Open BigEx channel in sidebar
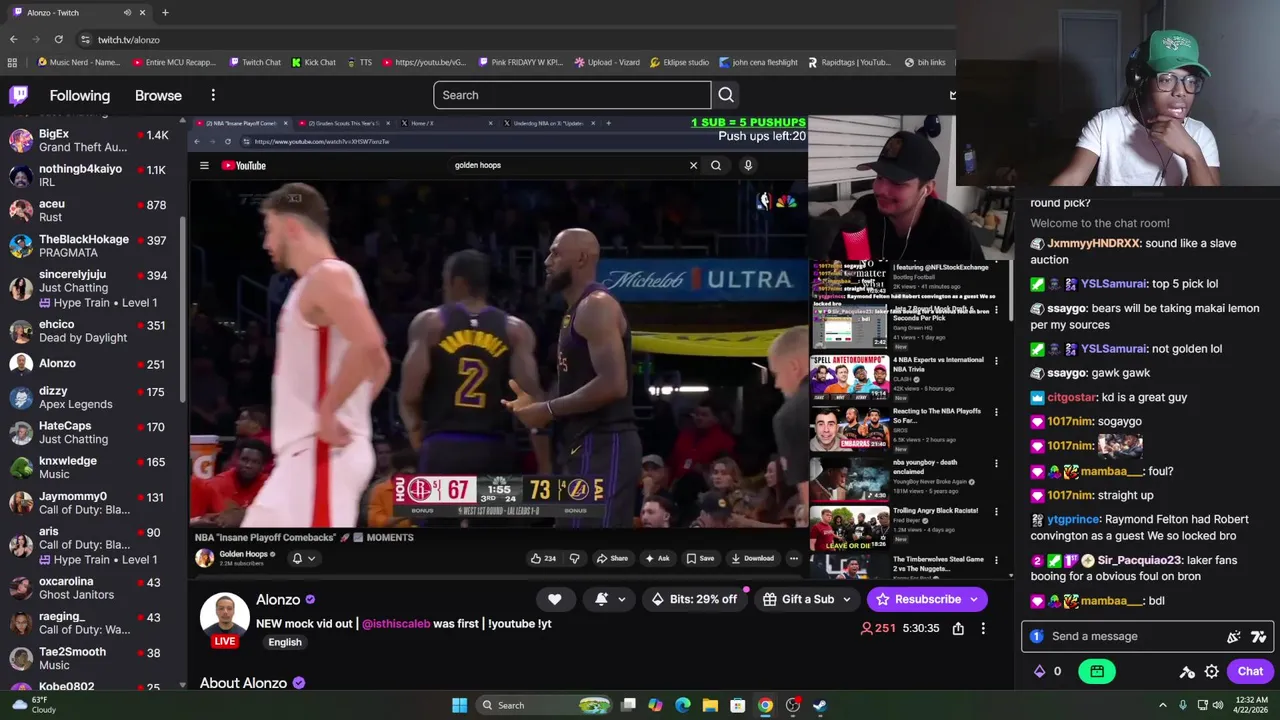The width and height of the screenshot is (1280, 720). [90, 140]
